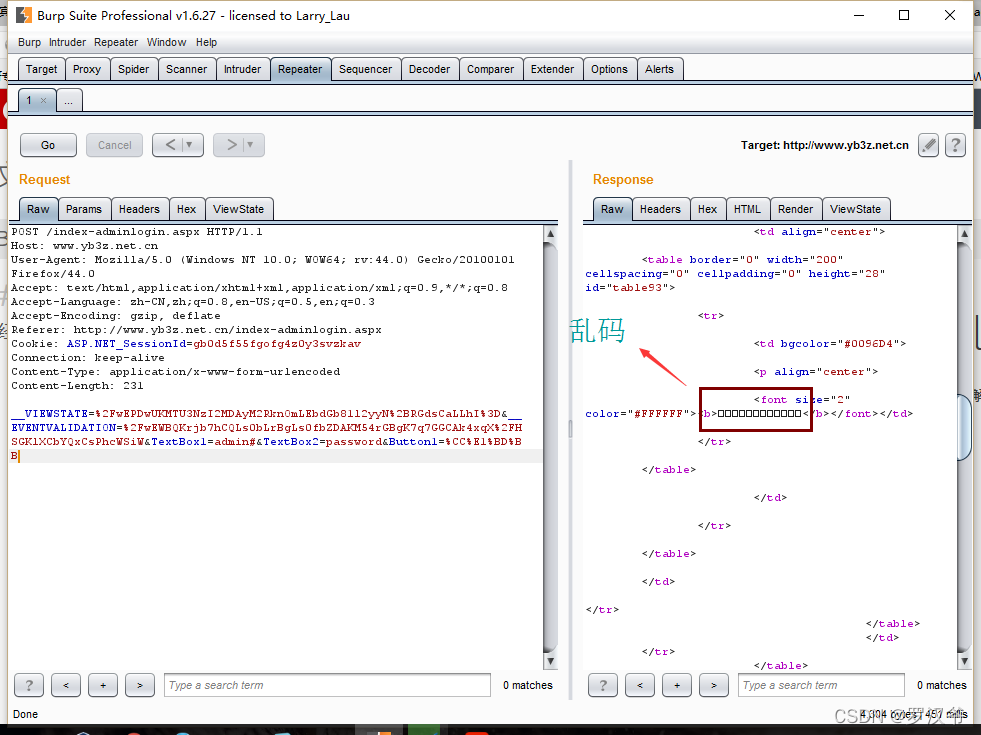Click request pane scroll up arrow
Image resolution: width=981 pixels, height=735 pixels.
551,233
